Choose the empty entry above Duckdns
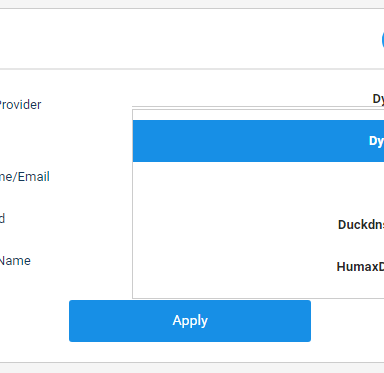 258,183
